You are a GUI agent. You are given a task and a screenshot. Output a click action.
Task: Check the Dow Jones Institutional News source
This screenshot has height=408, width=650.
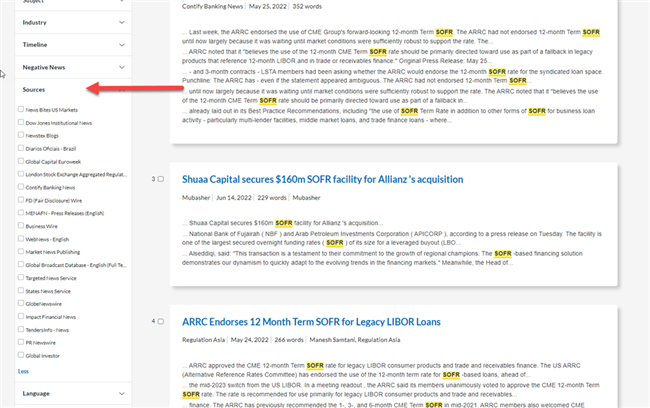coord(21,122)
